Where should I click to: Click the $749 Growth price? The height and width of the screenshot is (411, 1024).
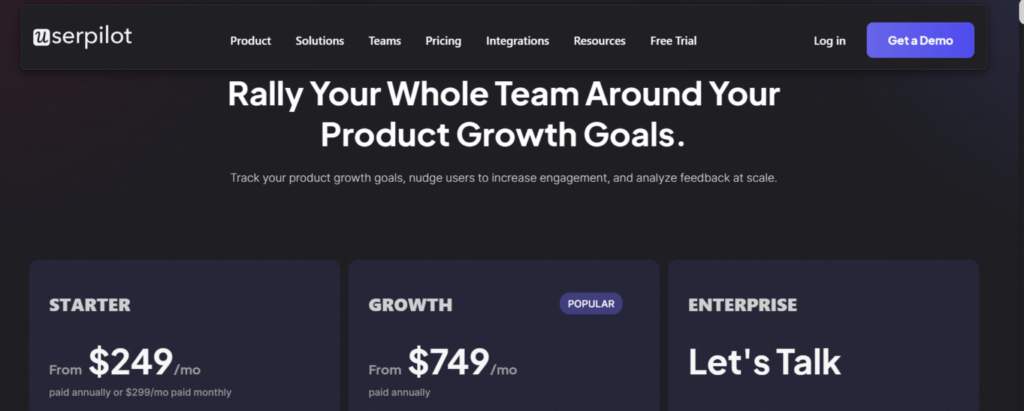(x=449, y=361)
